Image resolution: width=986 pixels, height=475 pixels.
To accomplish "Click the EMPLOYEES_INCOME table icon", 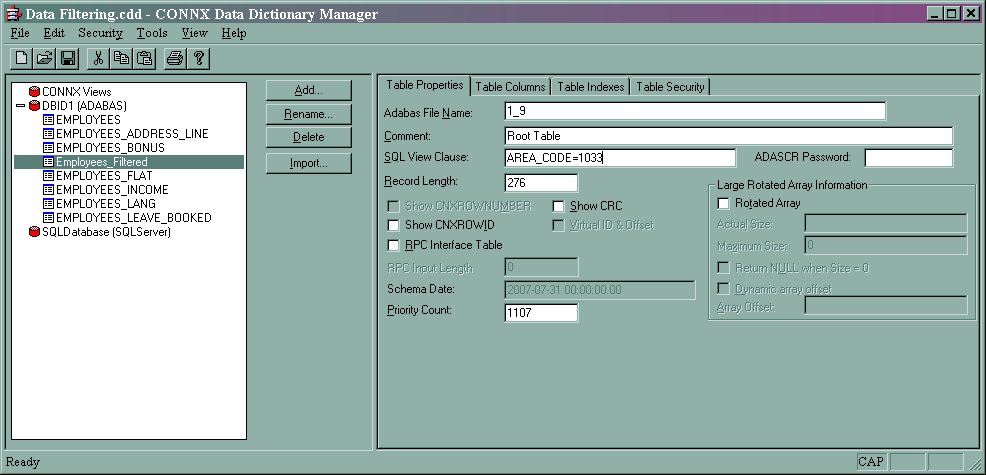I will [x=48, y=189].
